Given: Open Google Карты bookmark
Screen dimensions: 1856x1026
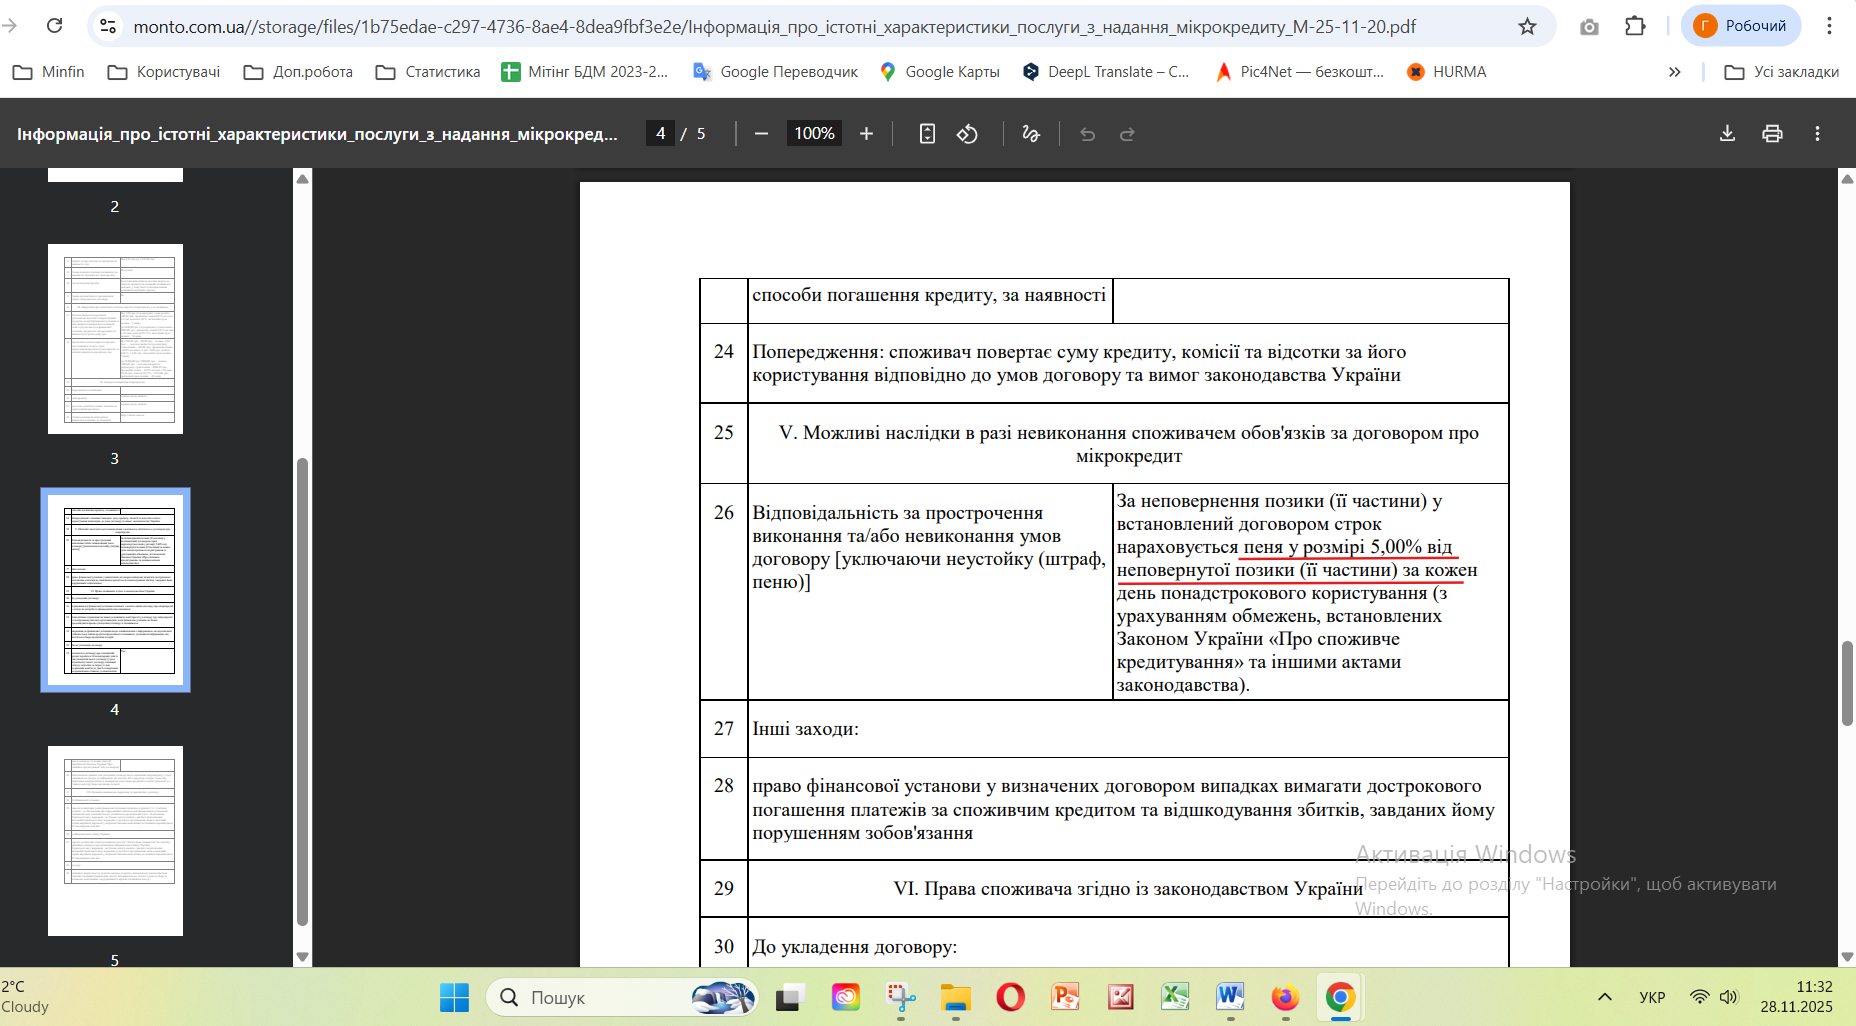Looking at the screenshot, I should pos(940,72).
